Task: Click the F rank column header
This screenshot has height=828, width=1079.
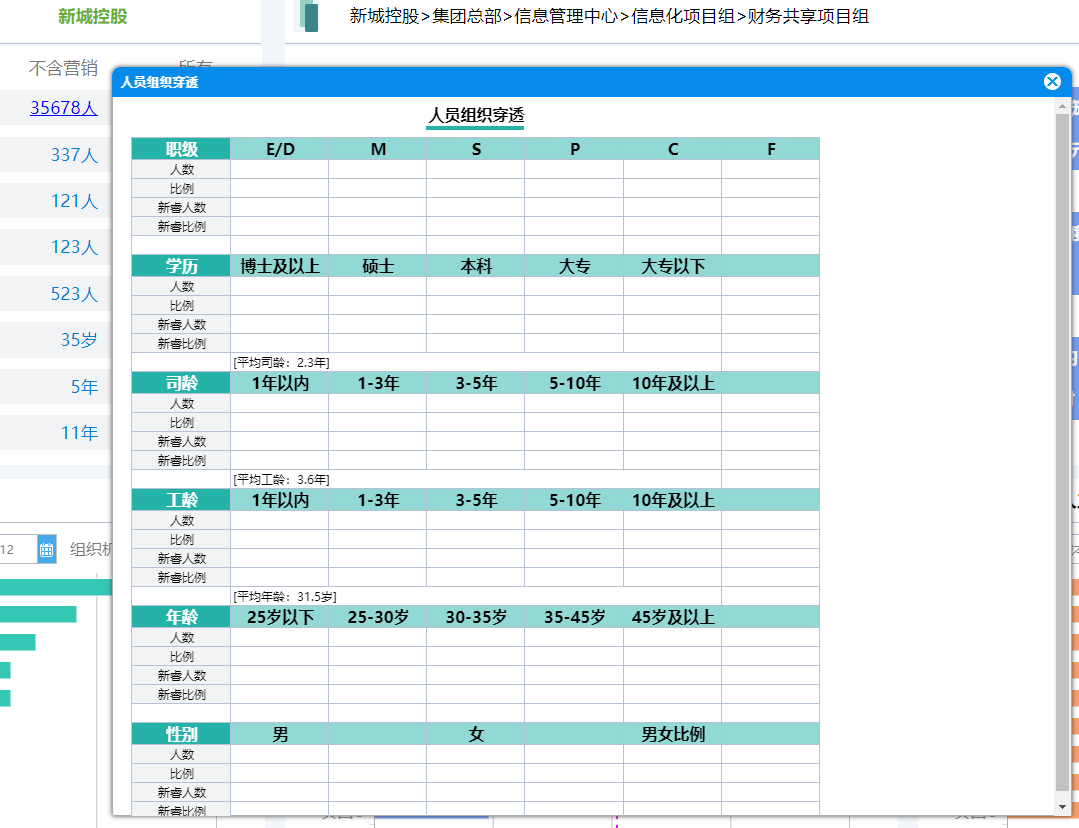Action: coord(771,149)
